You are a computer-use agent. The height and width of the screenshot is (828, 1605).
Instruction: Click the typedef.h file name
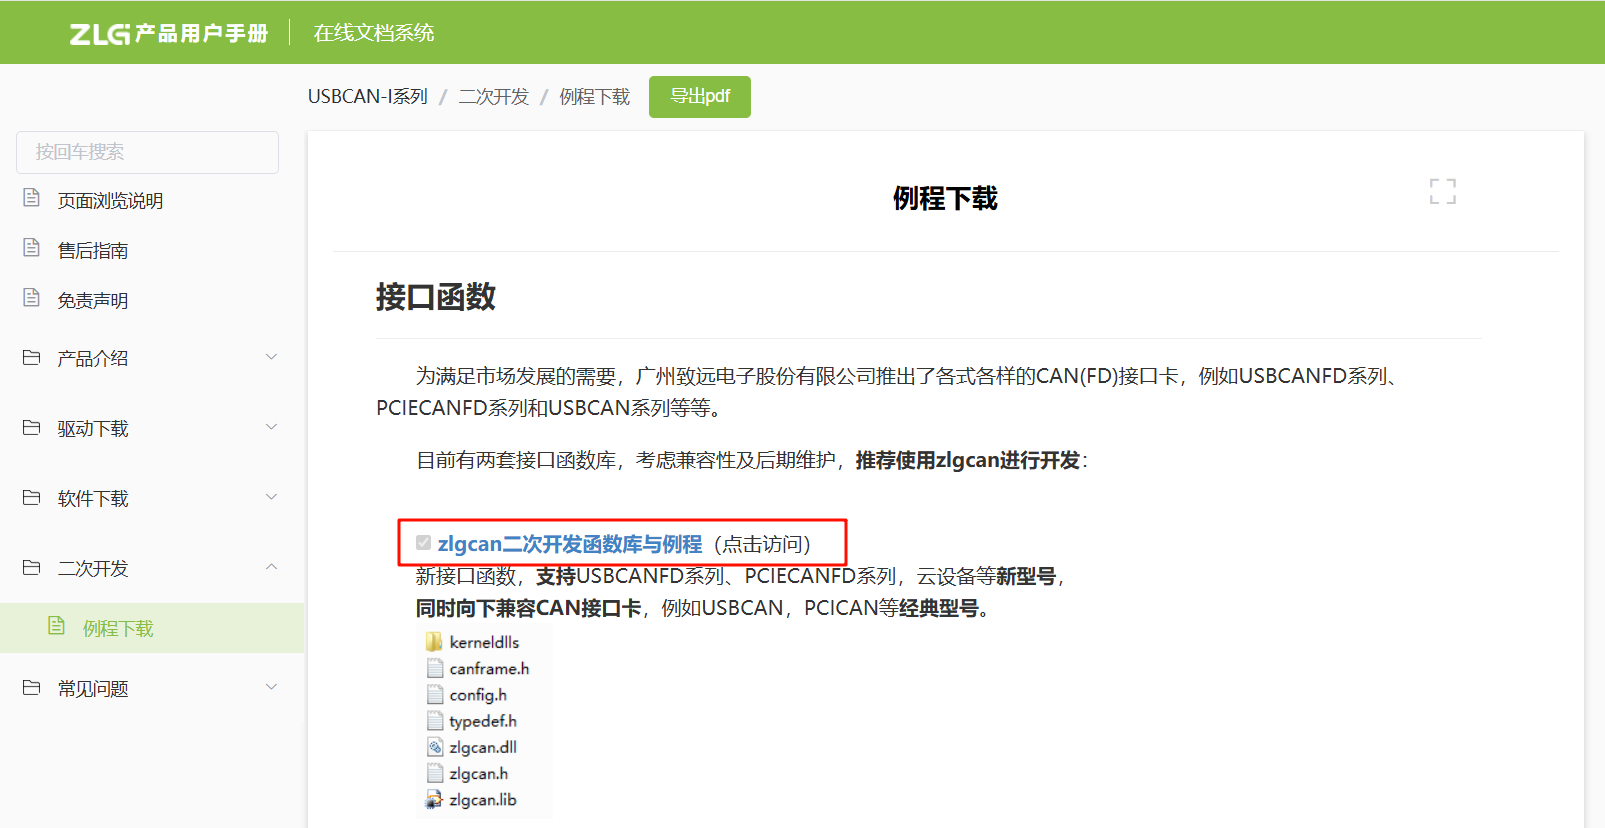(483, 721)
